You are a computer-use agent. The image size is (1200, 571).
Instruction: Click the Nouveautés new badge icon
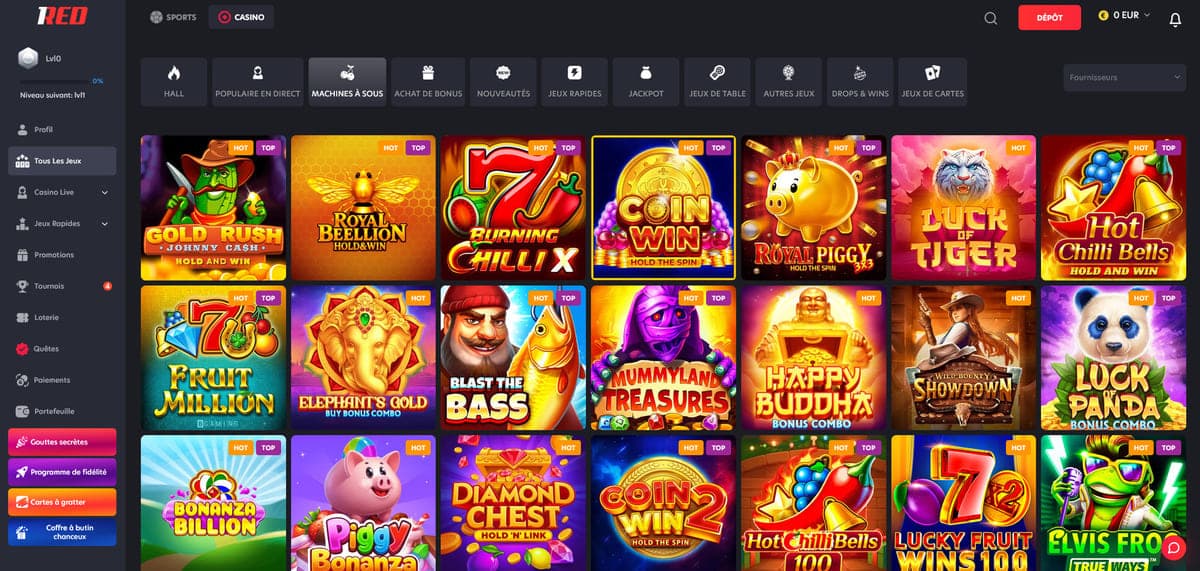tap(504, 73)
